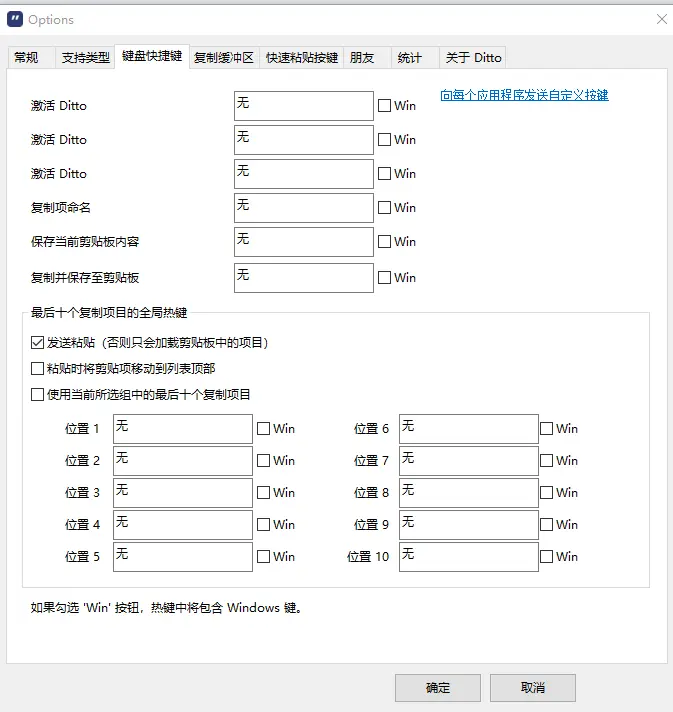Click the first 激活 Ditto hotkey field
This screenshot has height=712, width=673.
tap(304, 106)
